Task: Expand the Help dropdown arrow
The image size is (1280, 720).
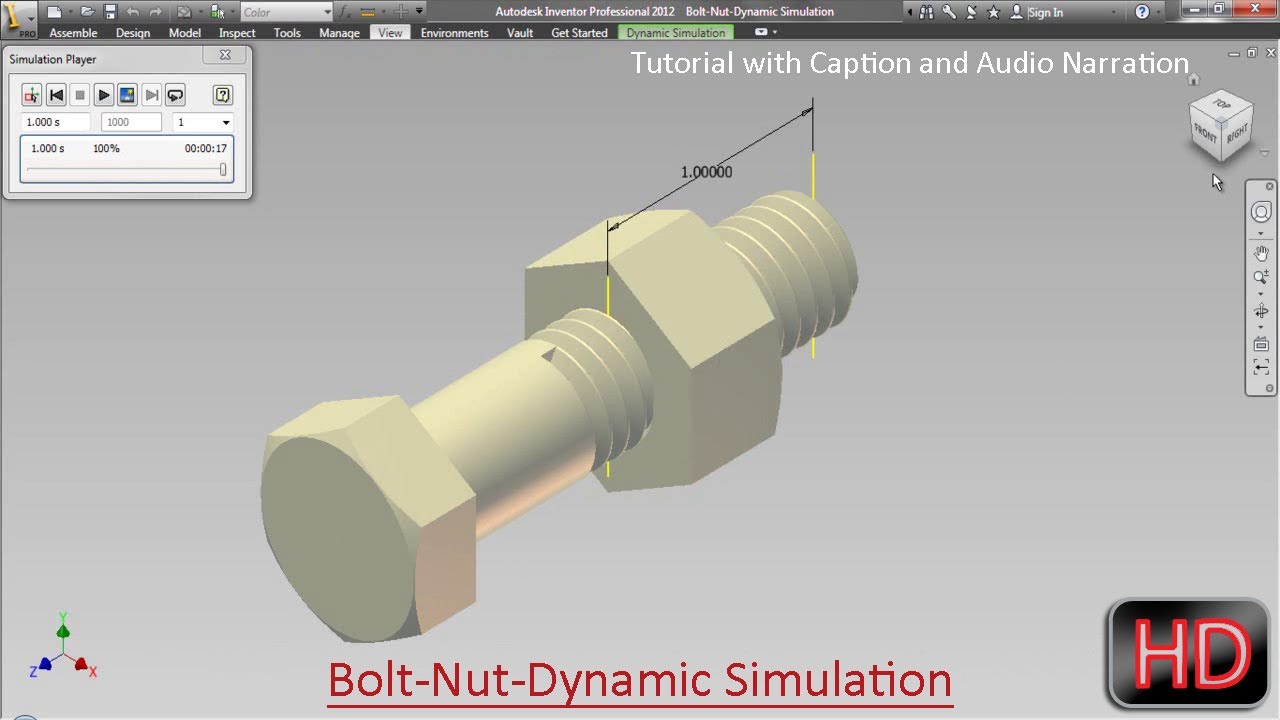Action: pos(1159,12)
